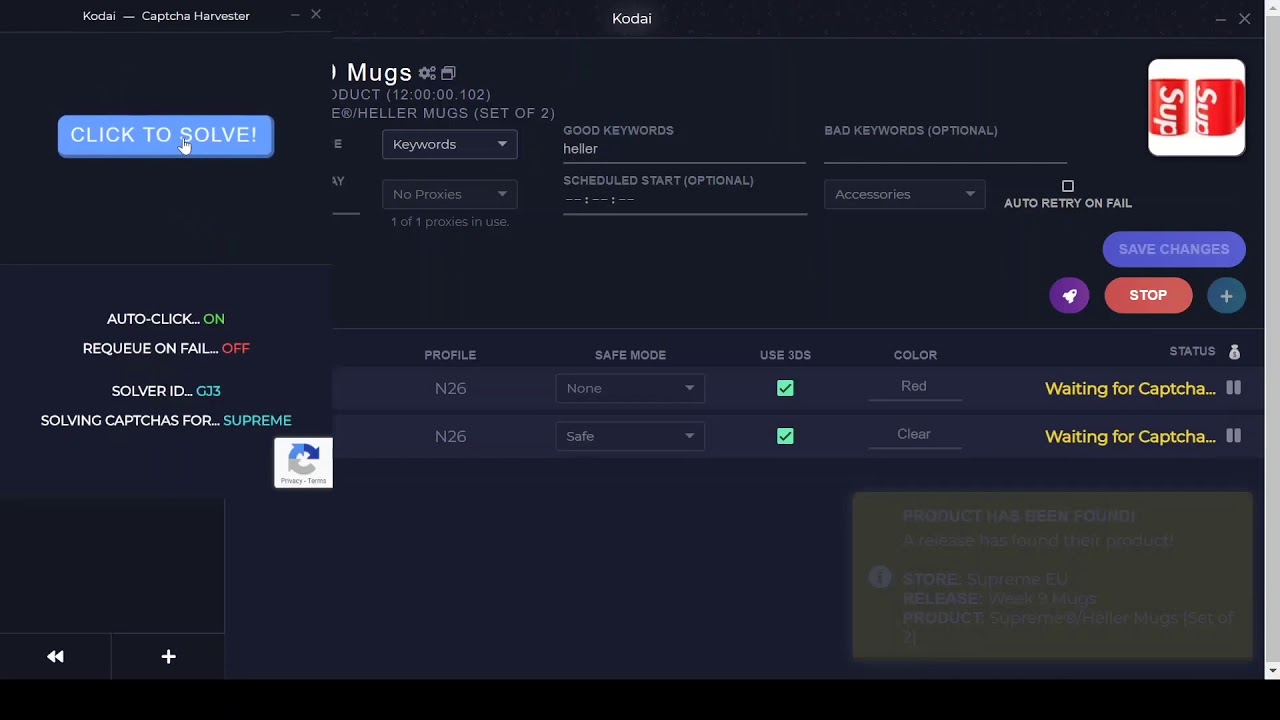Launch tasks with purple rocket button
The height and width of the screenshot is (720, 1280).
1069,295
